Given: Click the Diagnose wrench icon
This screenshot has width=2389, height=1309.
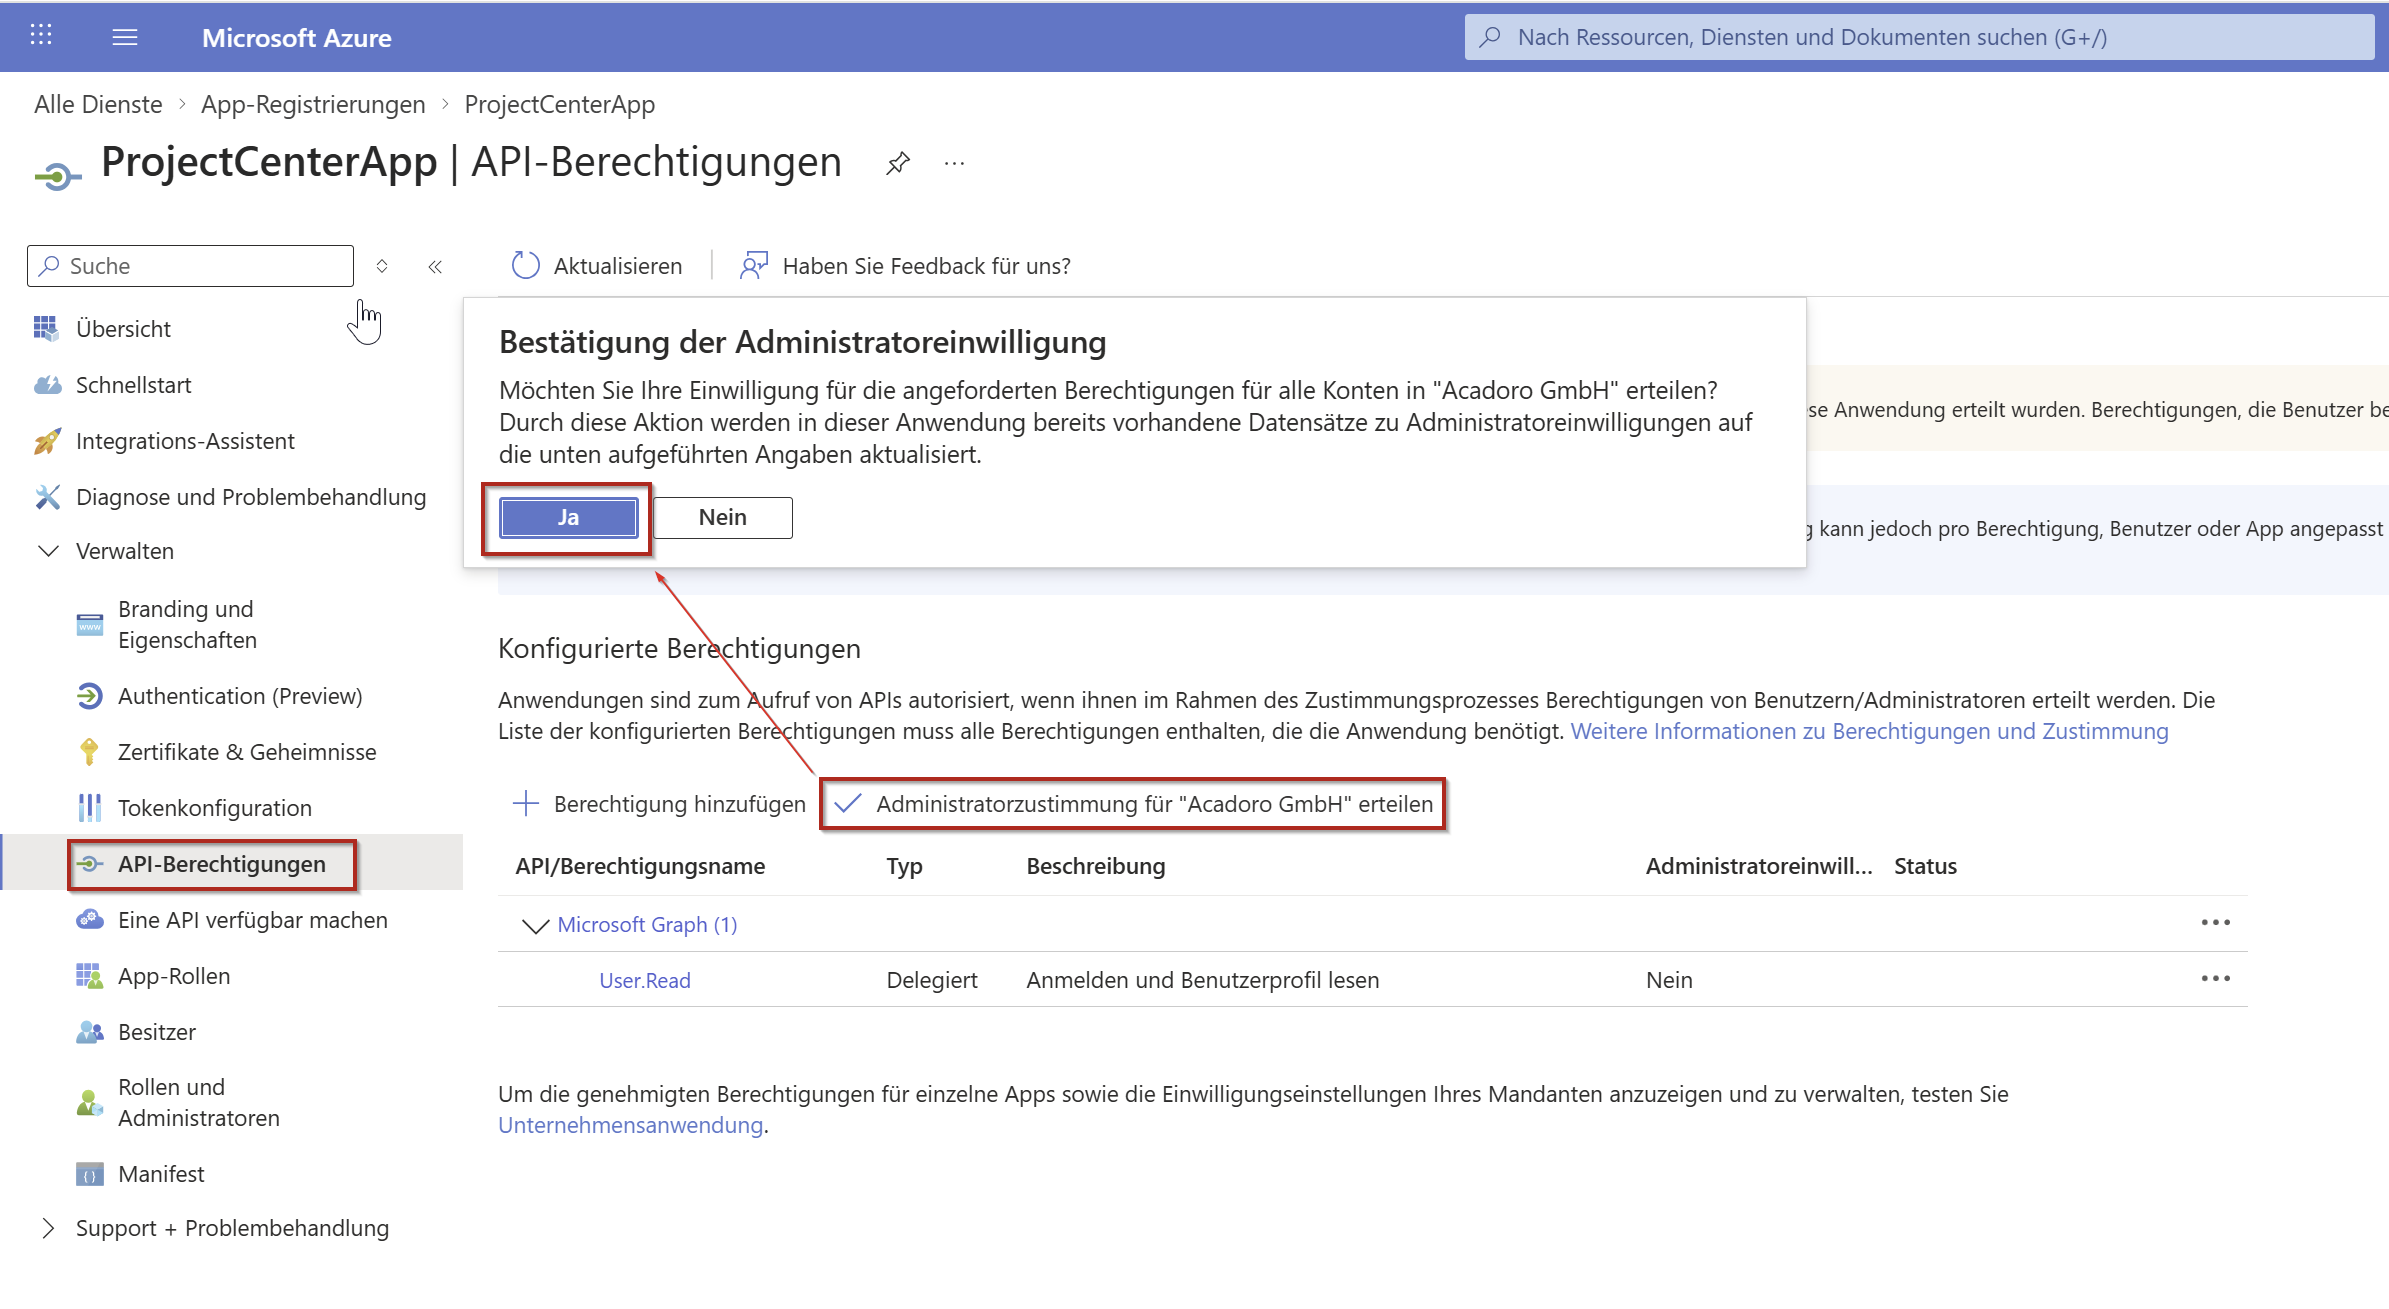Looking at the screenshot, I should (x=47, y=497).
